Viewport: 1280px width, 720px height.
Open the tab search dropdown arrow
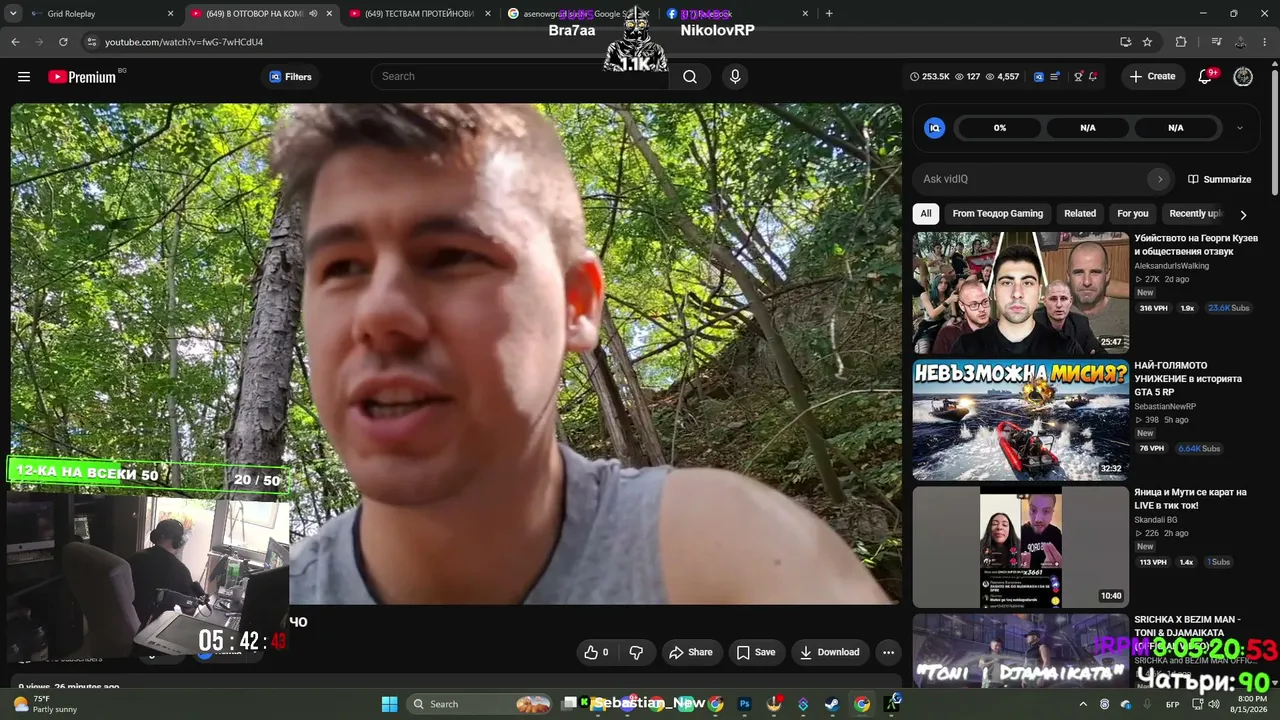(12, 14)
